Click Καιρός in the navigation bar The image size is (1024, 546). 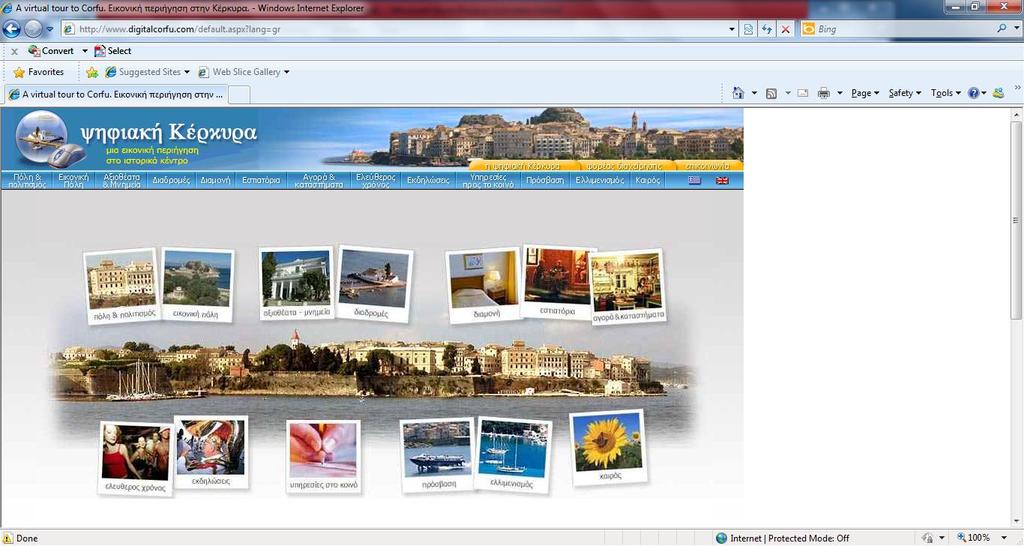click(x=648, y=180)
